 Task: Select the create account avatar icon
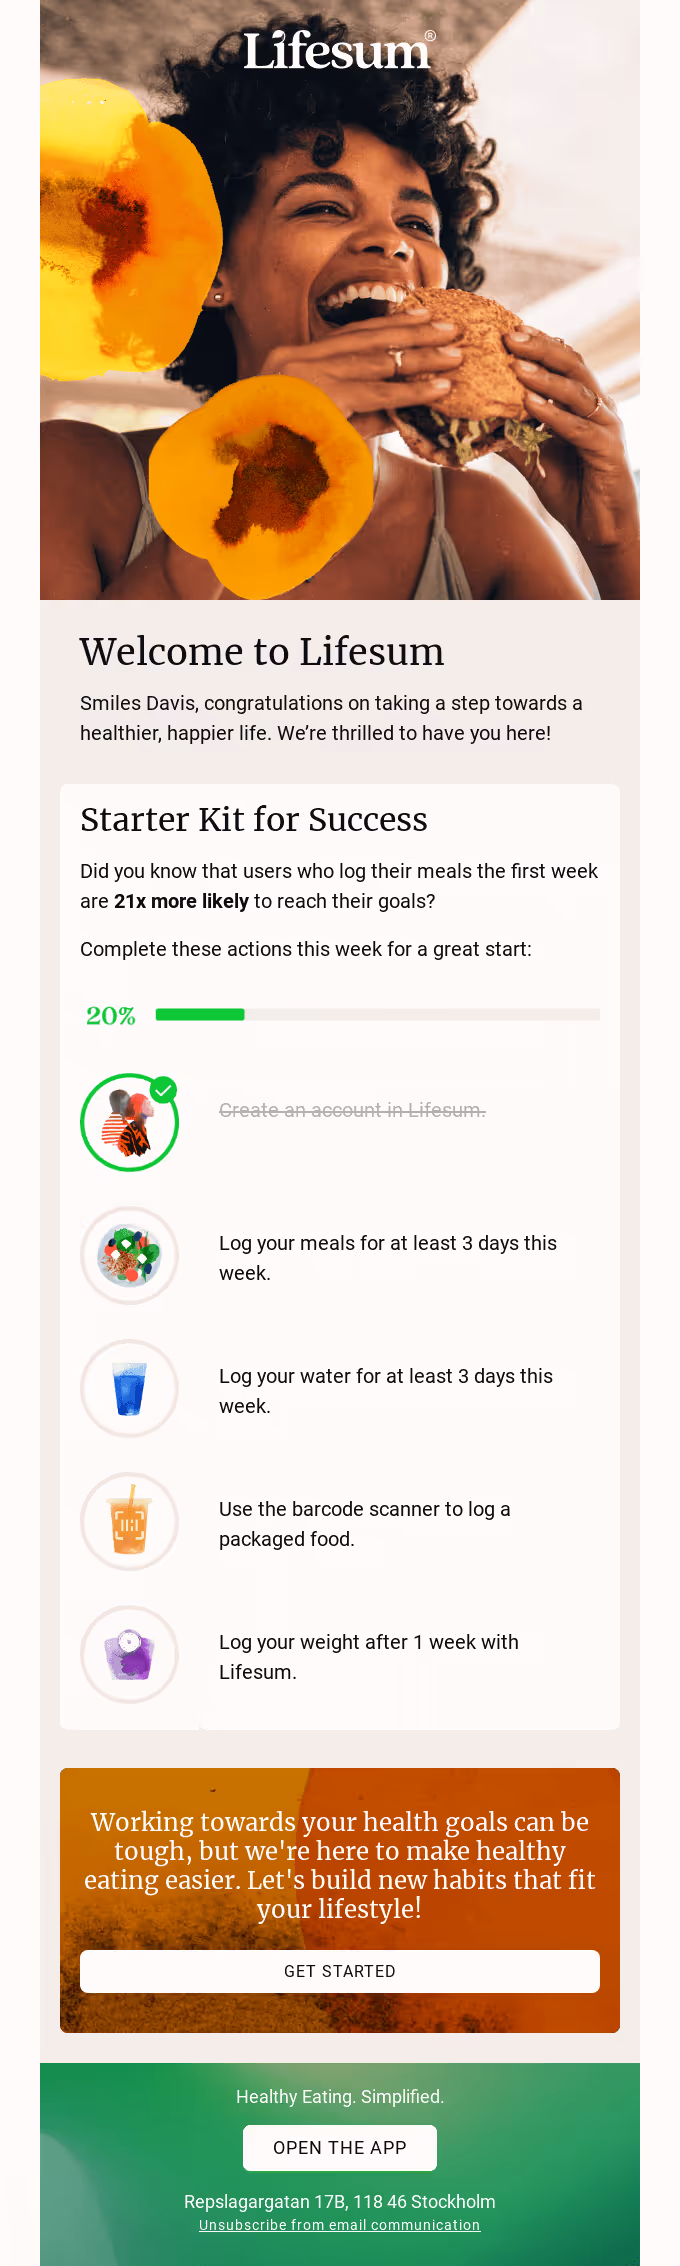click(129, 1122)
